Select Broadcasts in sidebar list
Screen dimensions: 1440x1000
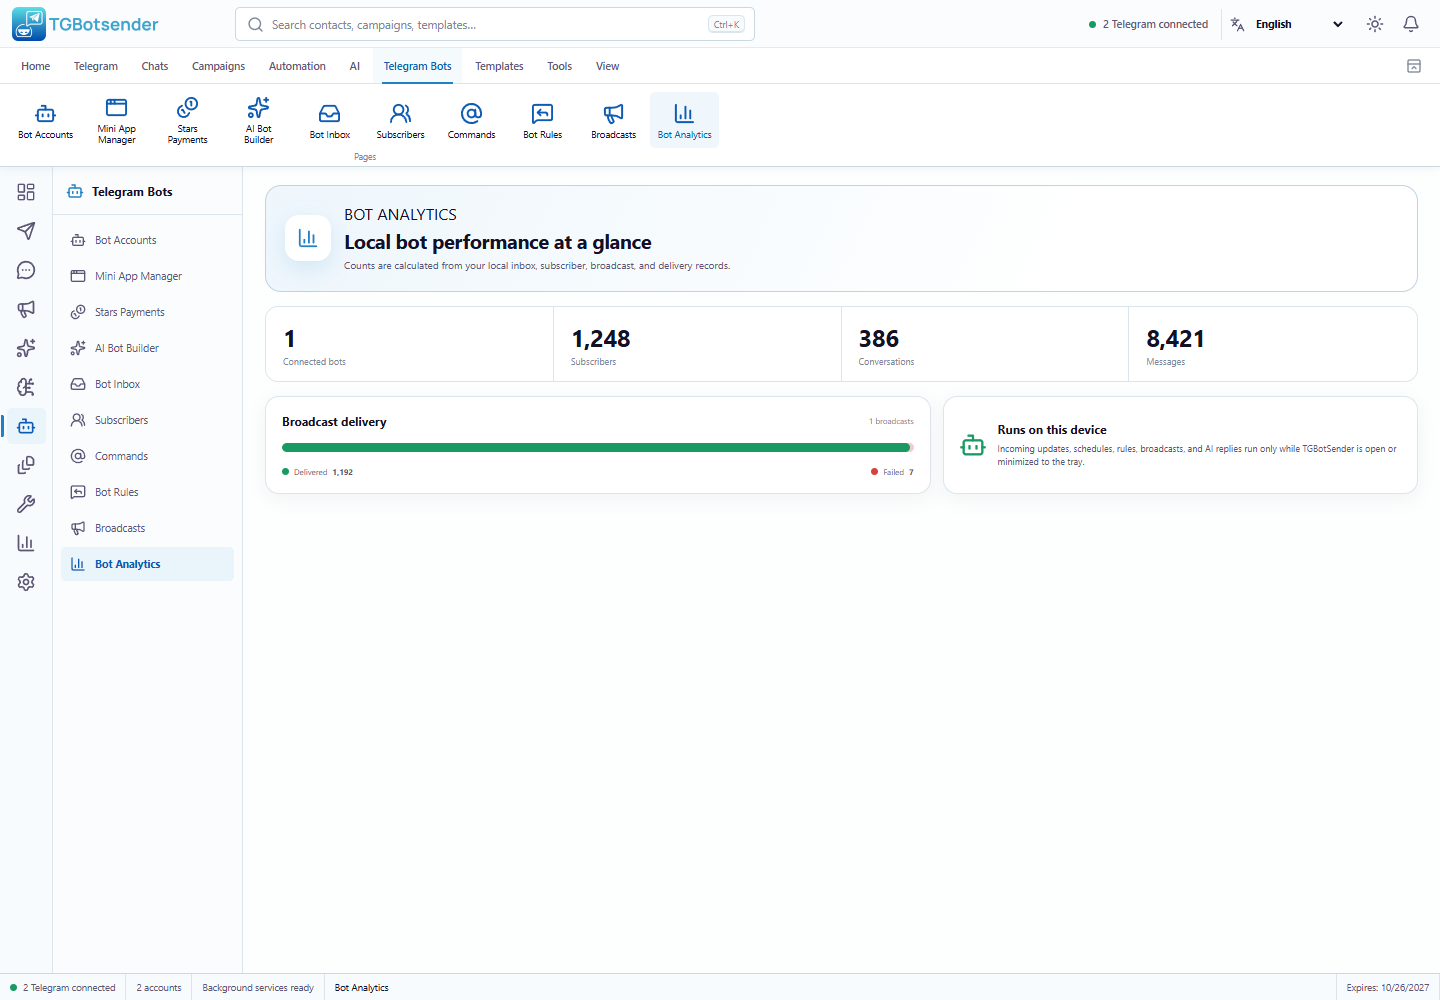[x=147, y=528]
